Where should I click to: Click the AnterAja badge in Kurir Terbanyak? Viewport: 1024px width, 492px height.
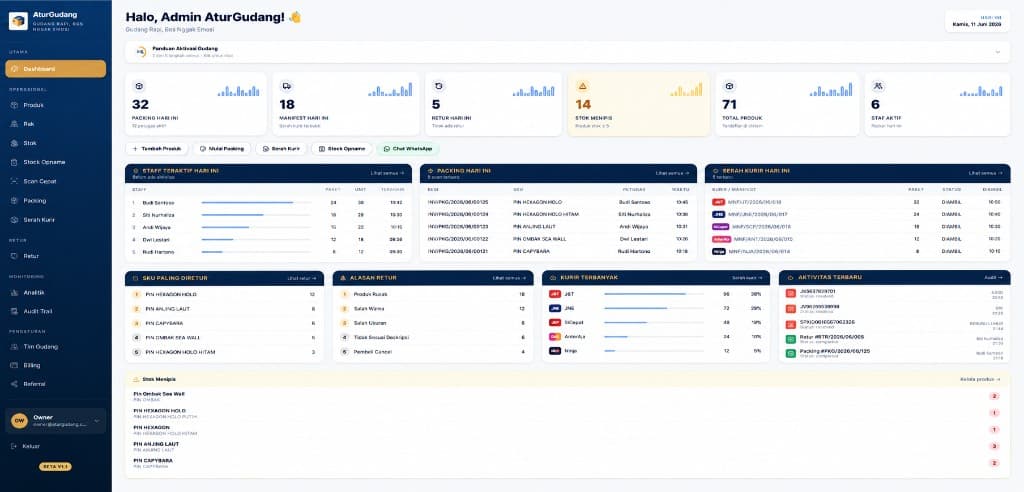pos(555,337)
